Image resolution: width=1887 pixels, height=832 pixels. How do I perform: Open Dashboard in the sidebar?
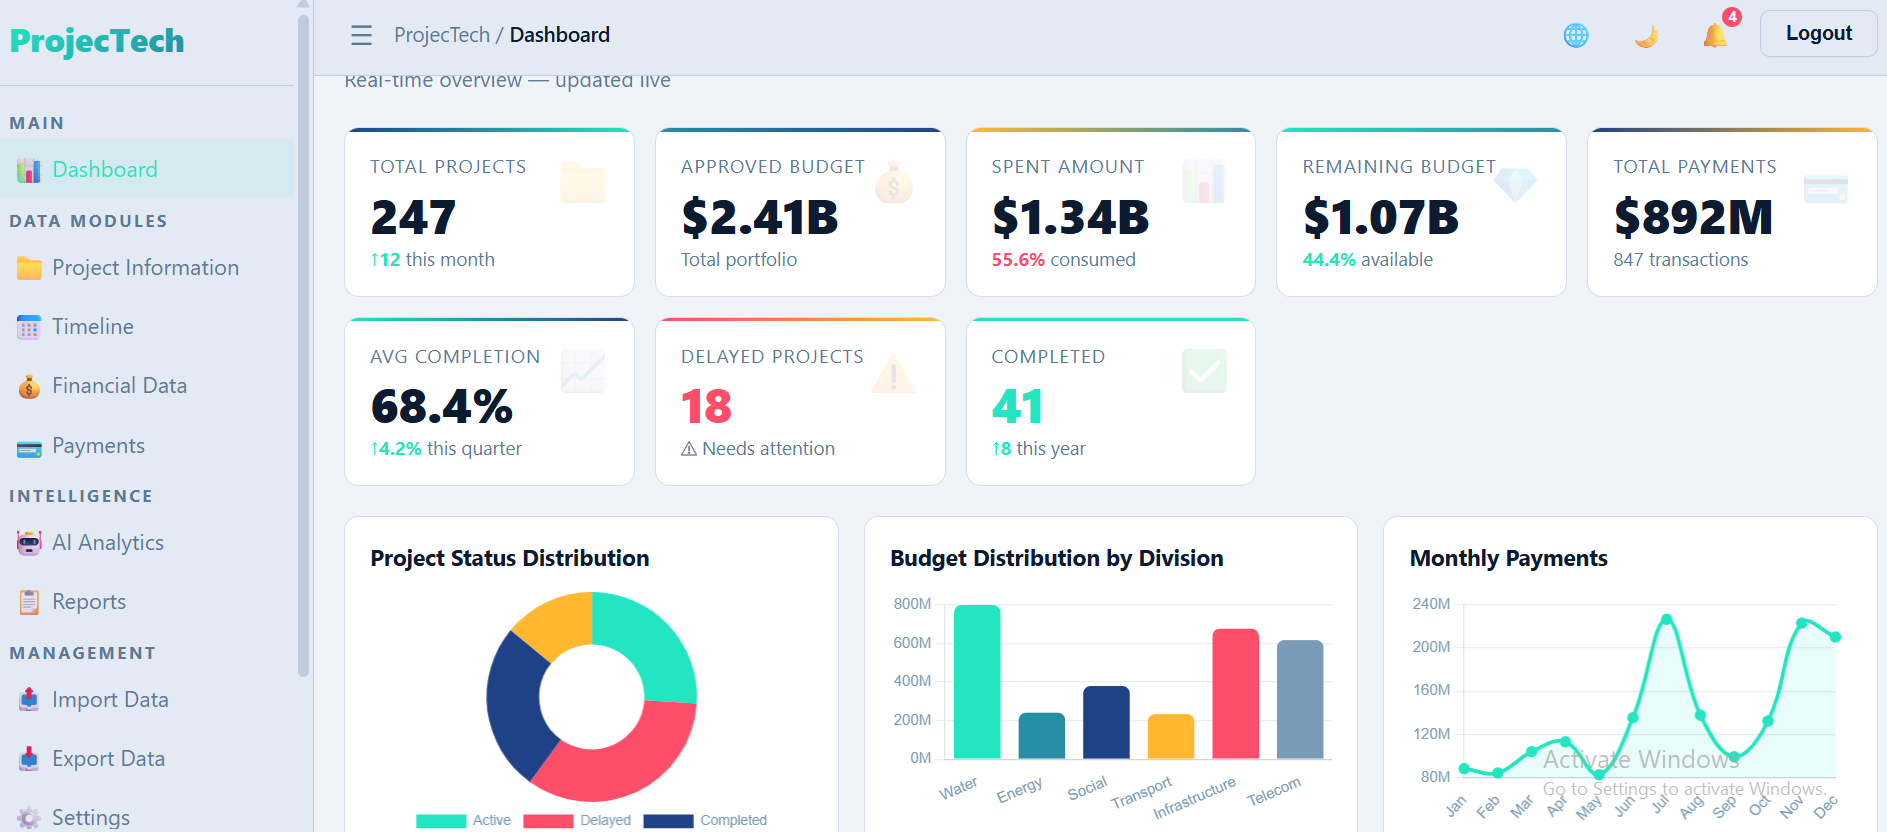147,169
